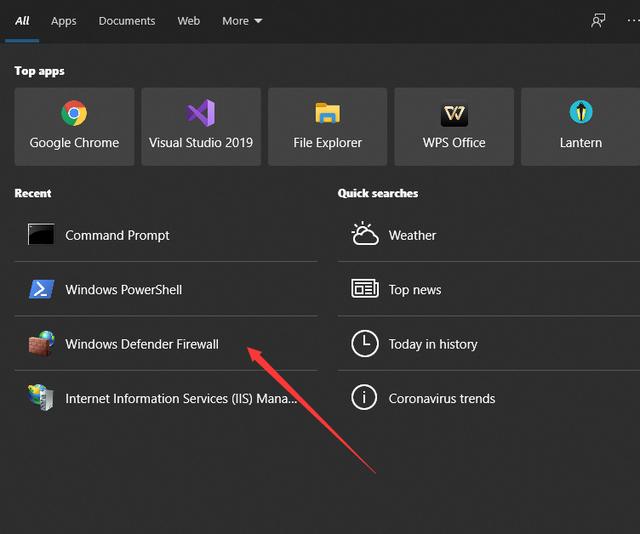Launch WPS Office from Top apps
The width and height of the screenshot is (640, 534).
pyautogui.click(x=454, y=126)
